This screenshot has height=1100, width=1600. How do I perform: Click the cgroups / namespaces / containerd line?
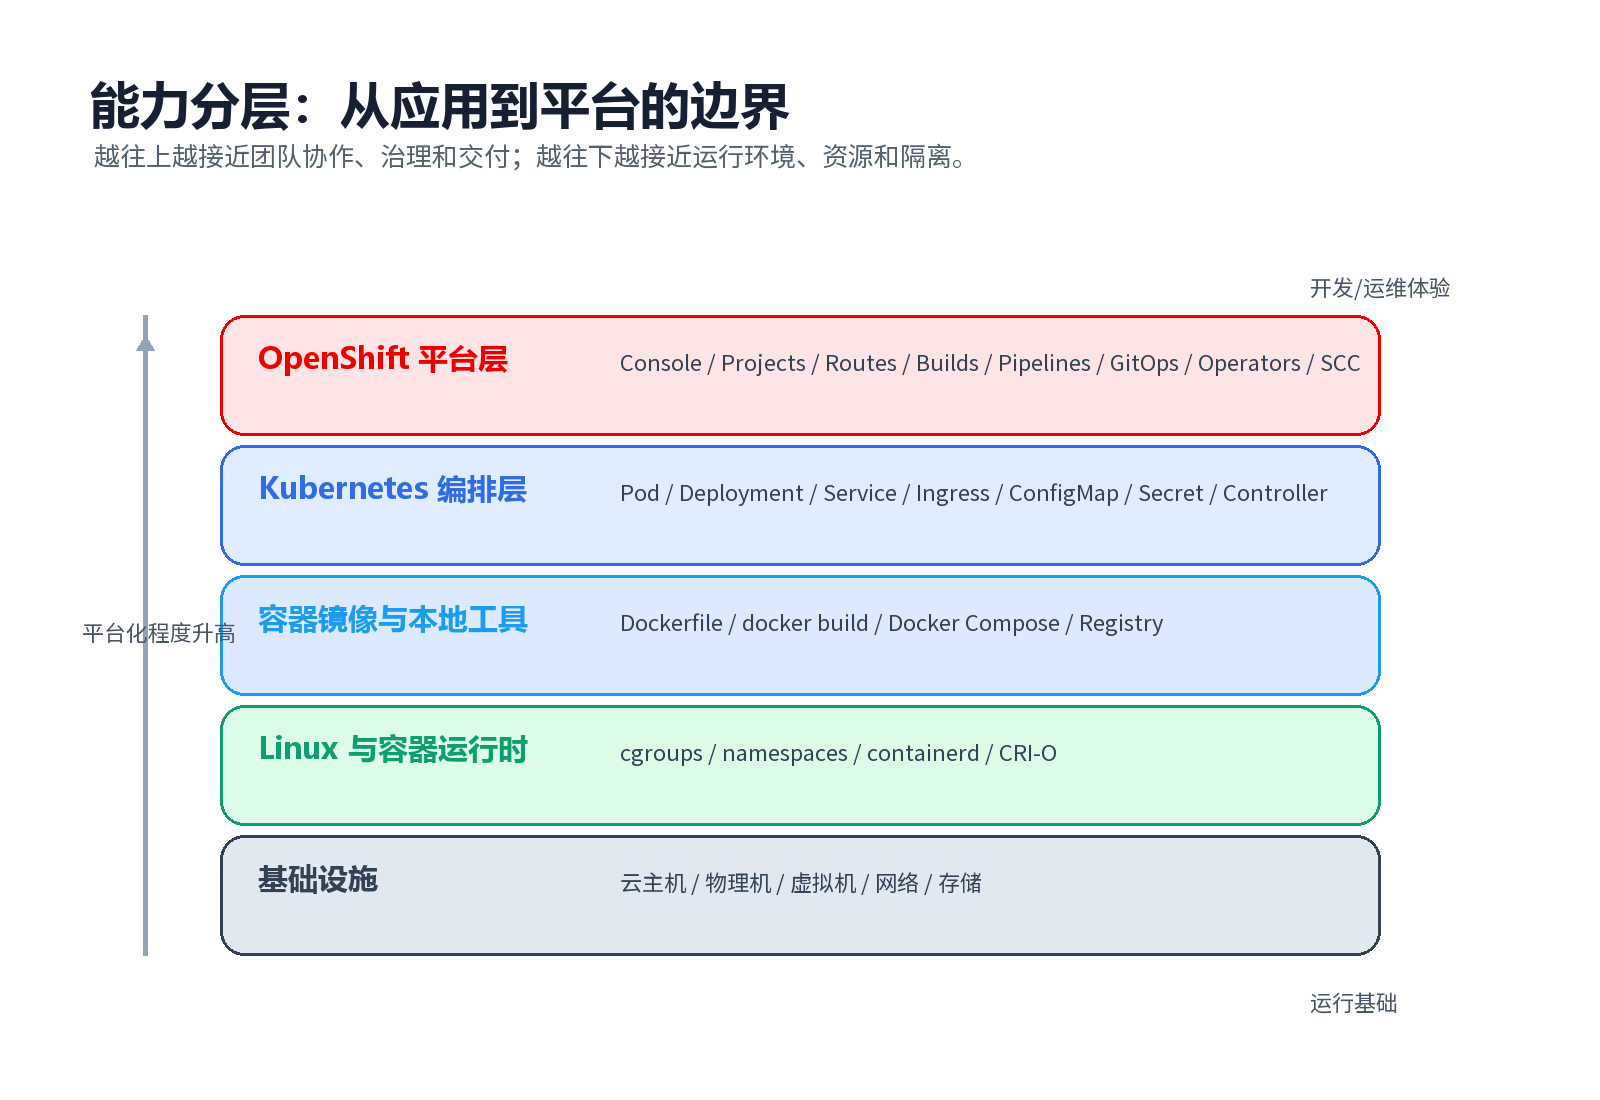click(838, 753)
